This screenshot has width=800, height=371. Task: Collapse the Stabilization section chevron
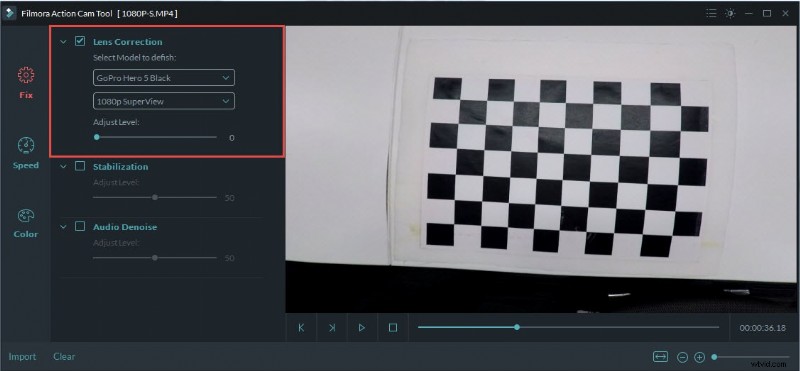pos(63,167)
